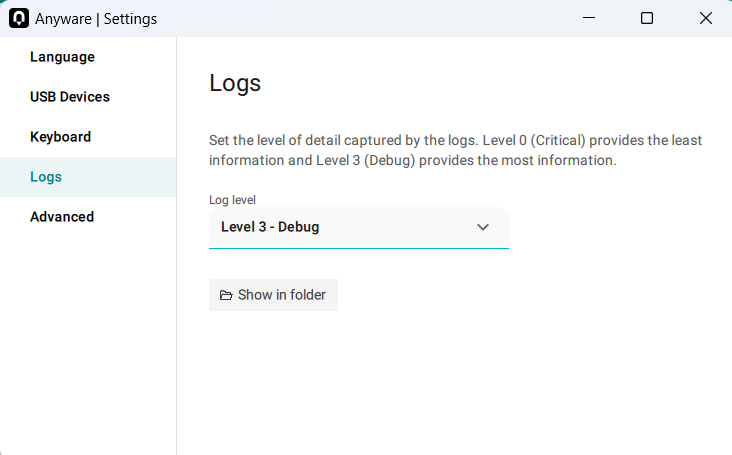732x455 pixels.
Task: Click the Level 3 - Debug selected value
Action: [x=270, y=227]
